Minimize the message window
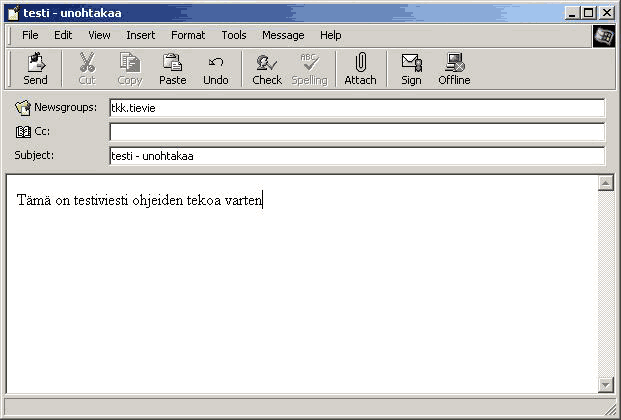The height and width of the screenshot is (420, 621). tap(572, 13)
